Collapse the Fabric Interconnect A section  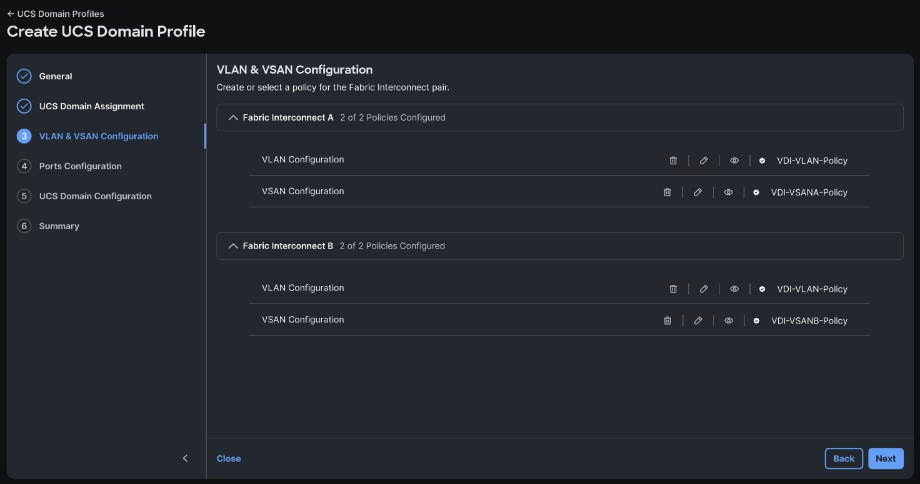(233, 117)
